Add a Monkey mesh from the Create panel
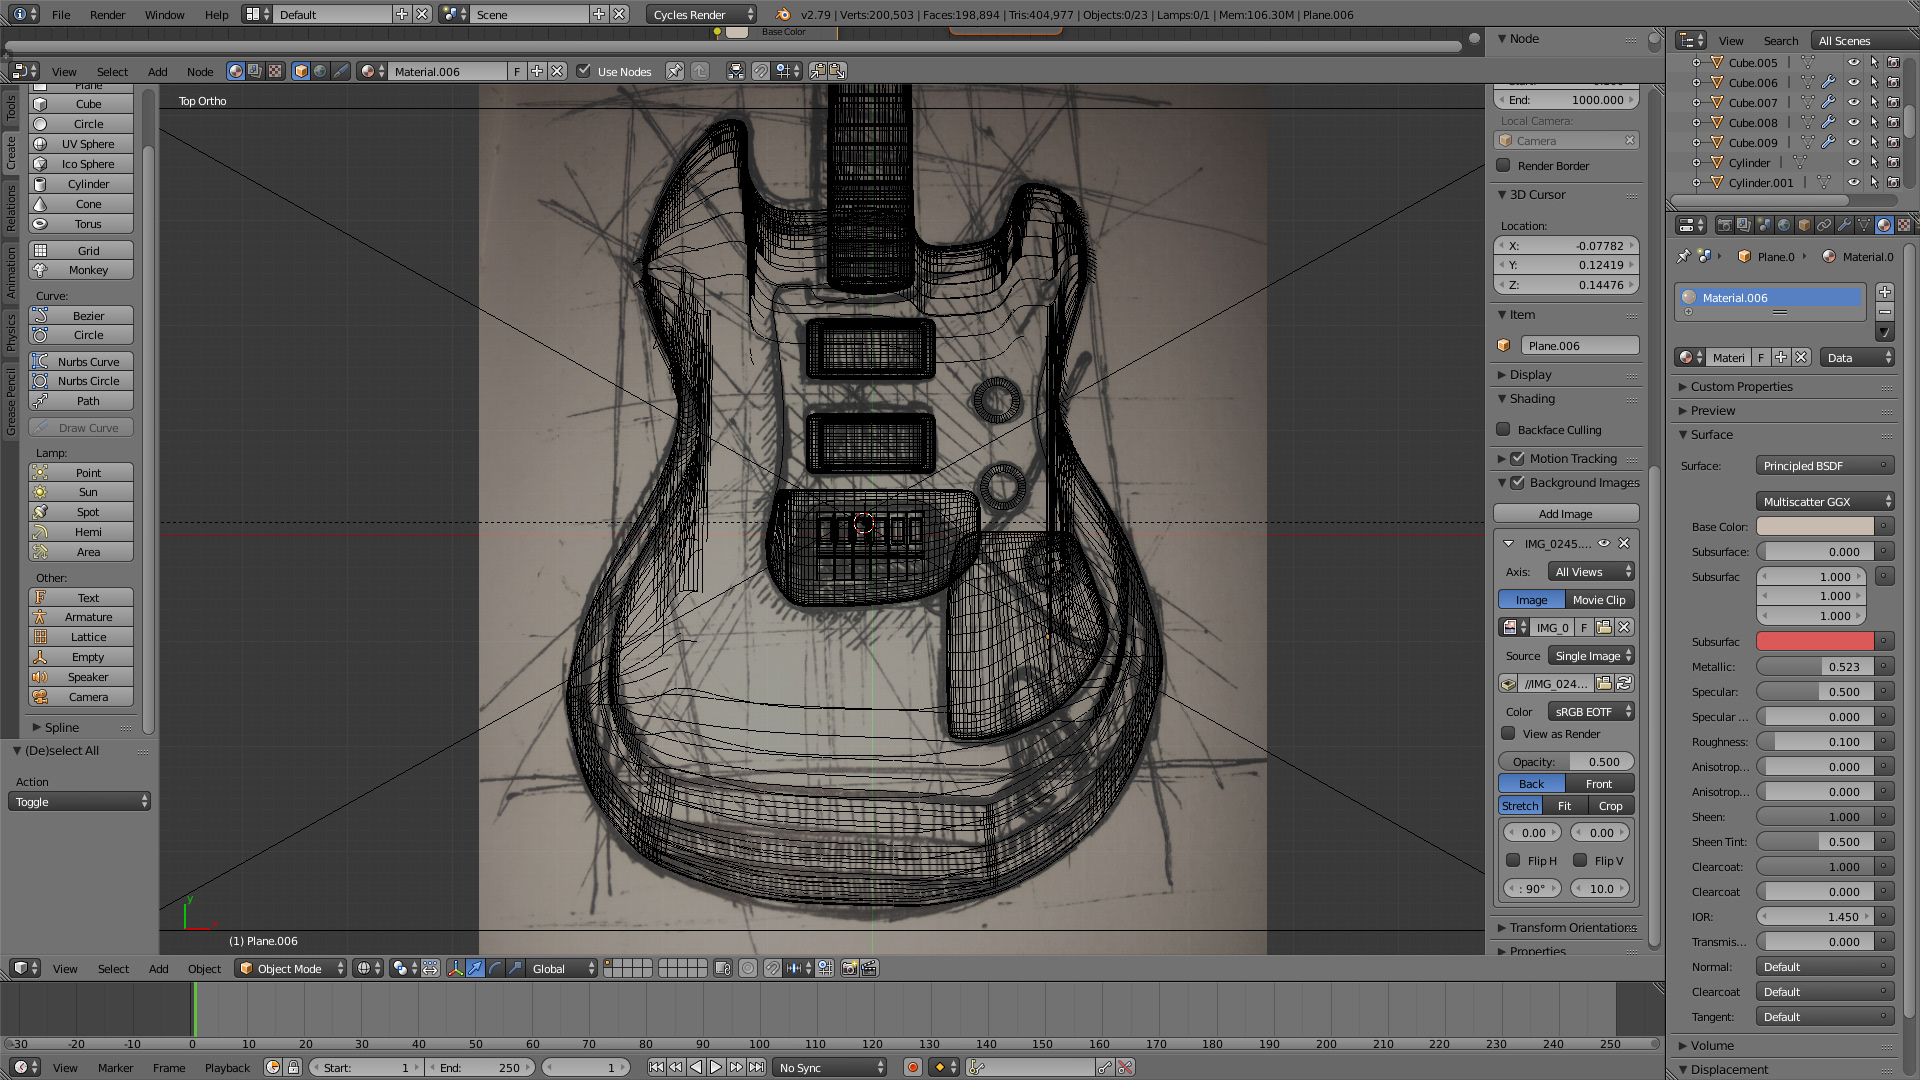The image size is (1920, 1080). 87,270
